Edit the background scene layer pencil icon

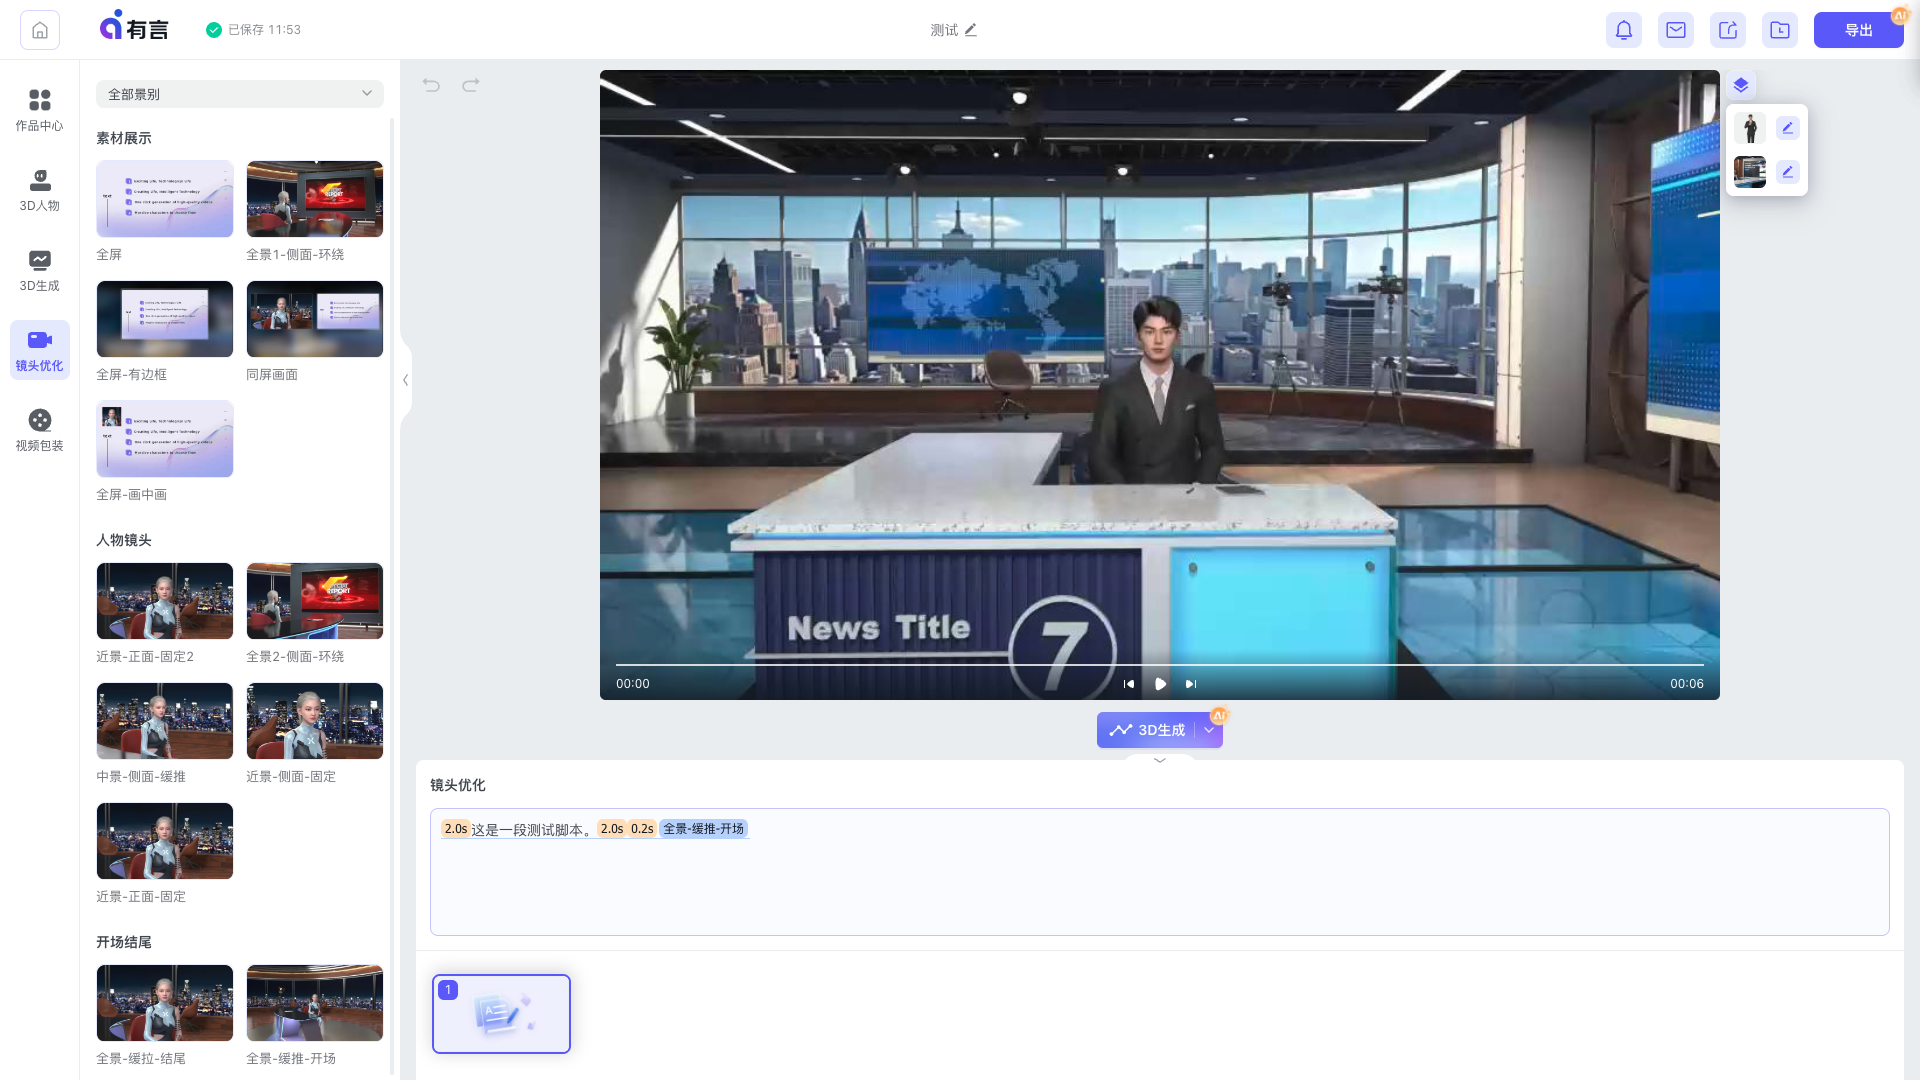point(1788,172)
